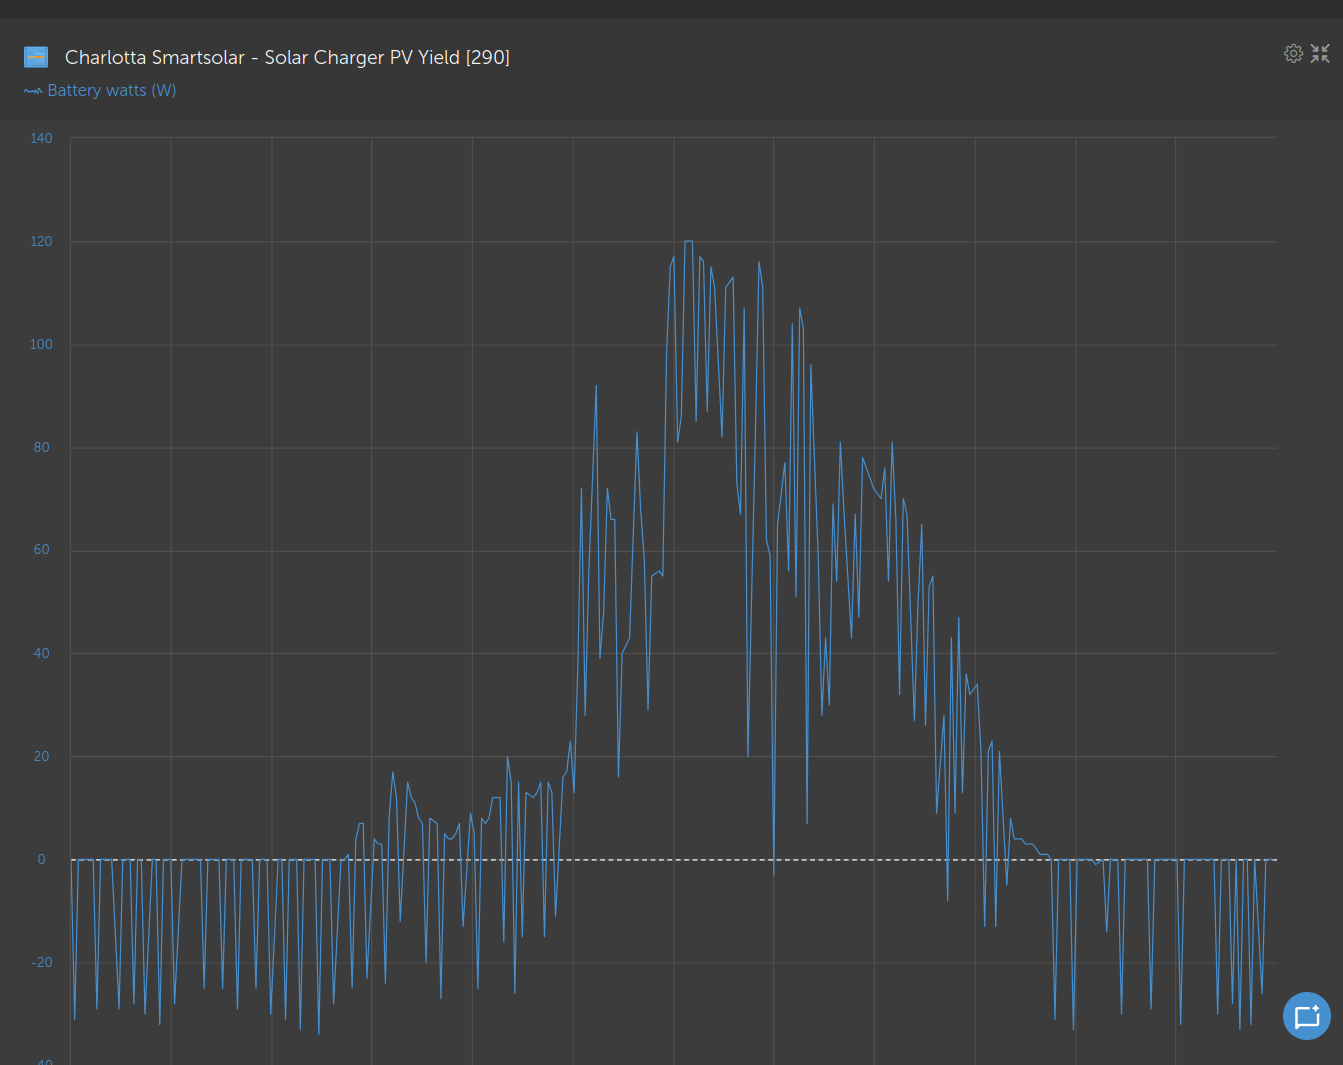
Task: Toggle the Battery watts (W) legend series
Action: tap(100, 90)
